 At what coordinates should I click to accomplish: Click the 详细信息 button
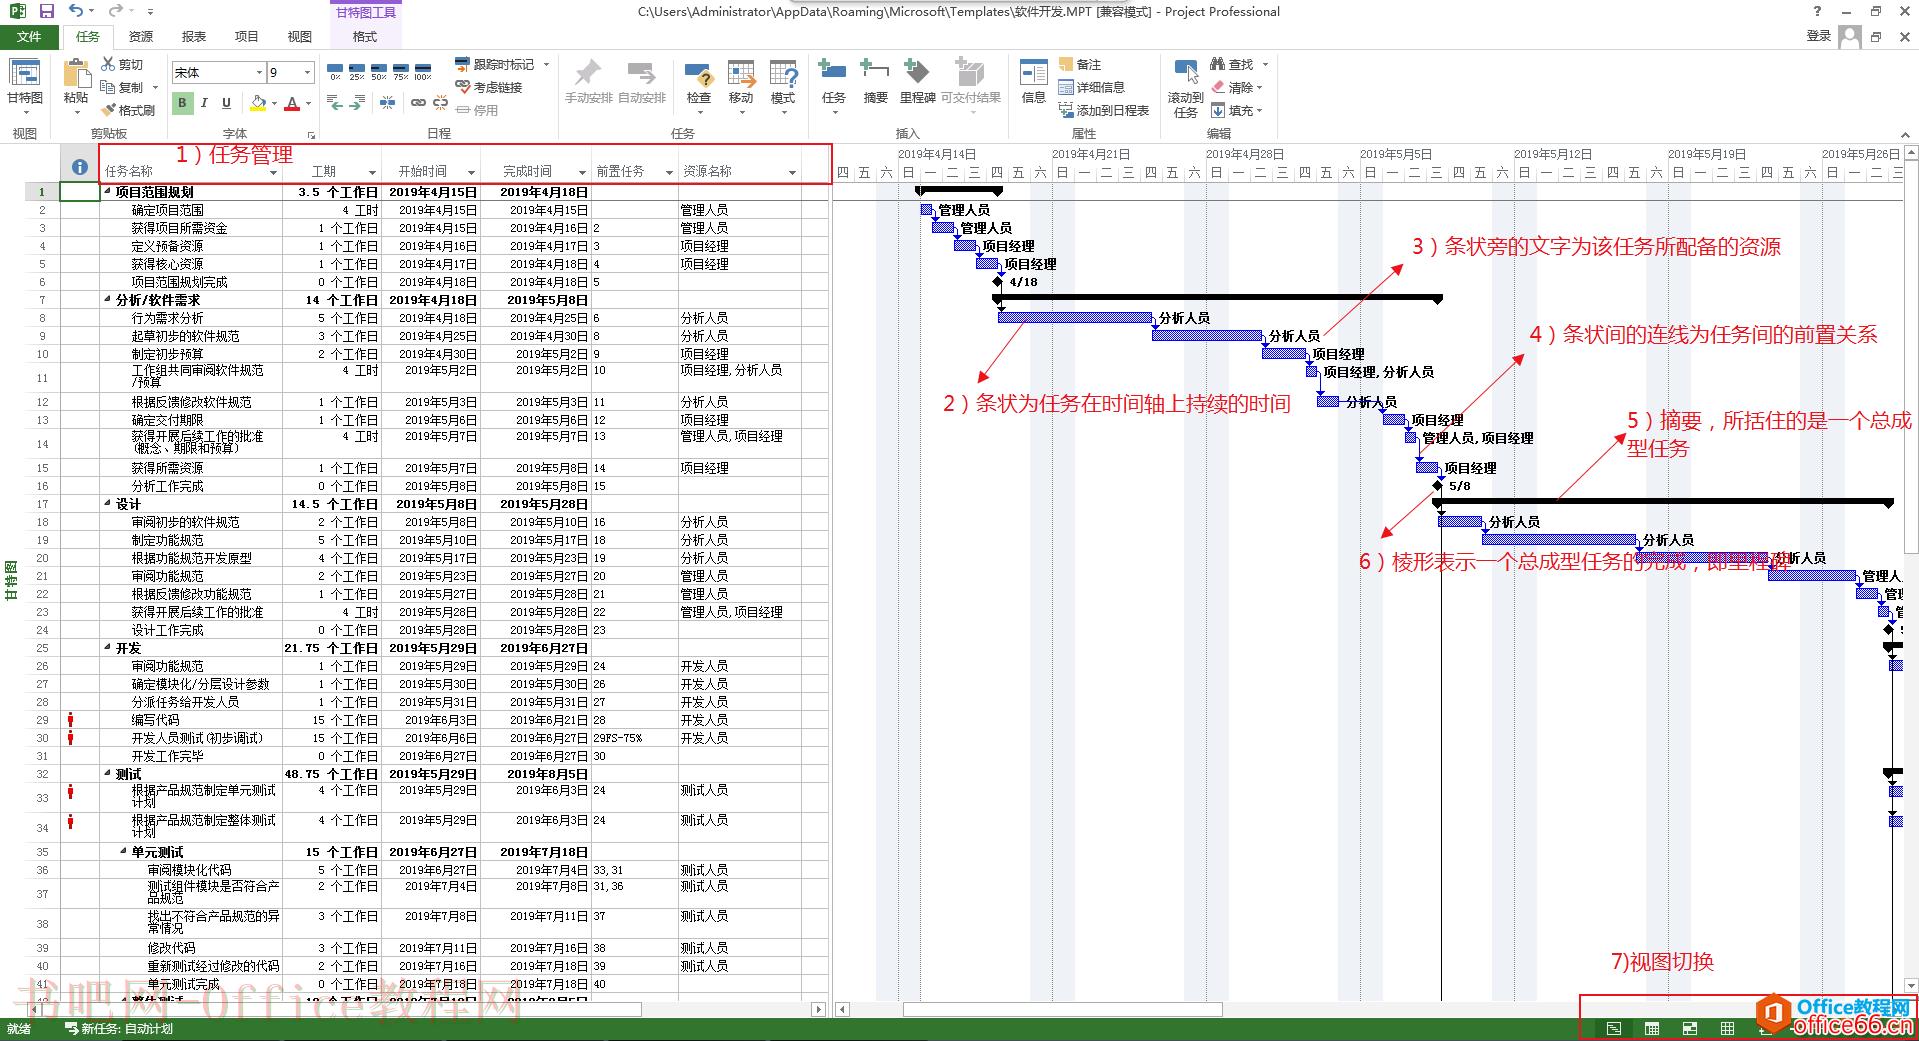tap(1092, 87)
